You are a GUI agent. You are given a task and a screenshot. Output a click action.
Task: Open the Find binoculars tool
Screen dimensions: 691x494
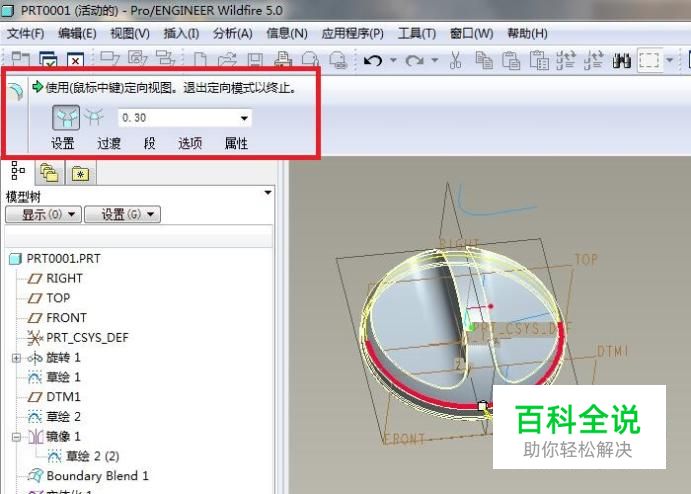coord(621,60)
